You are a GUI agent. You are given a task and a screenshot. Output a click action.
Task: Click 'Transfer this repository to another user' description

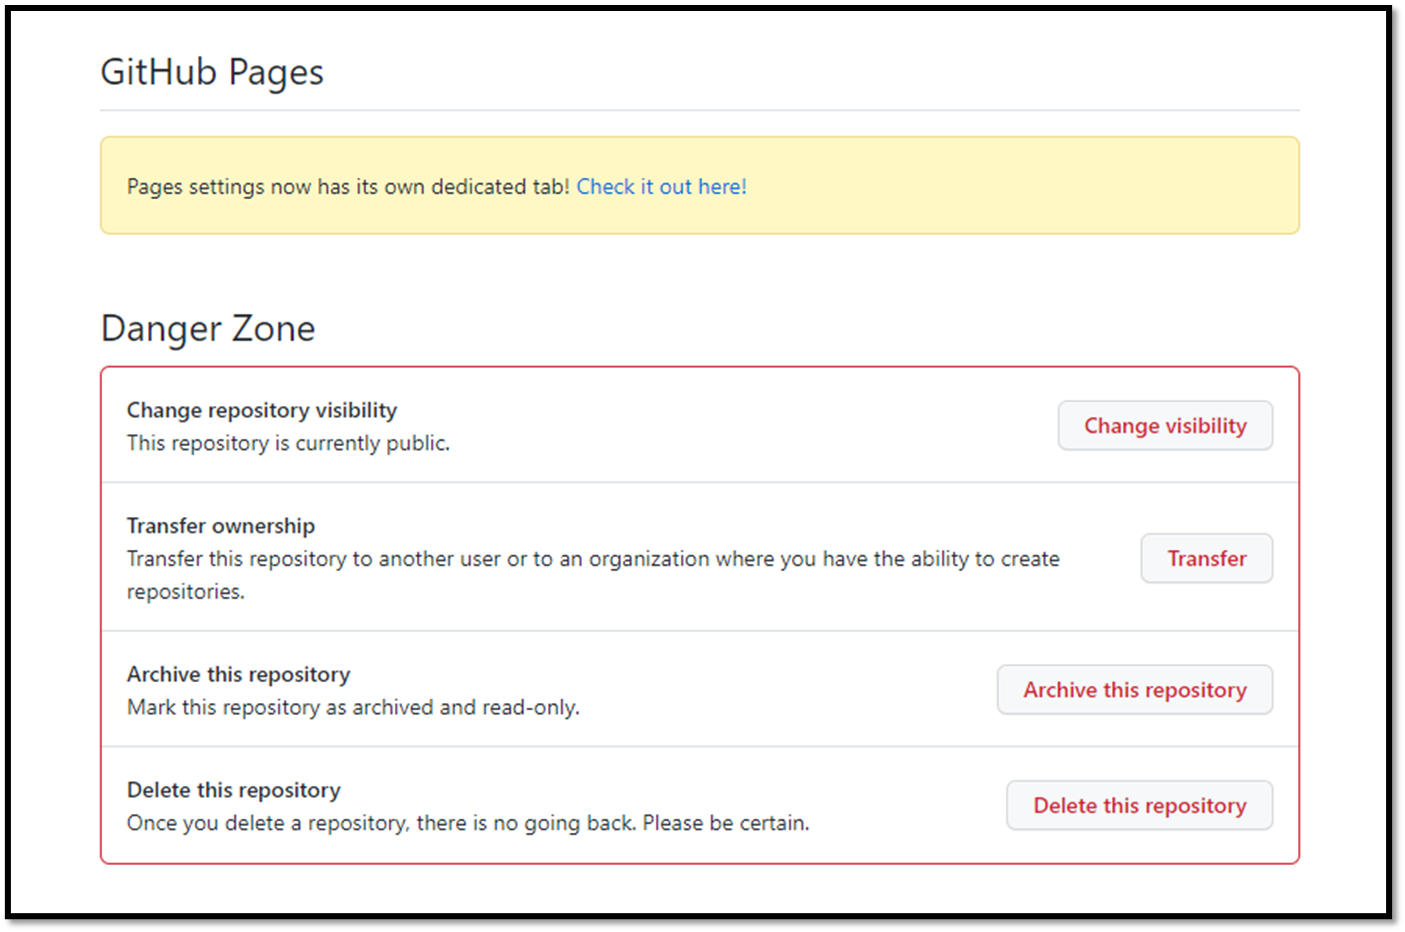tap(593, 575)
